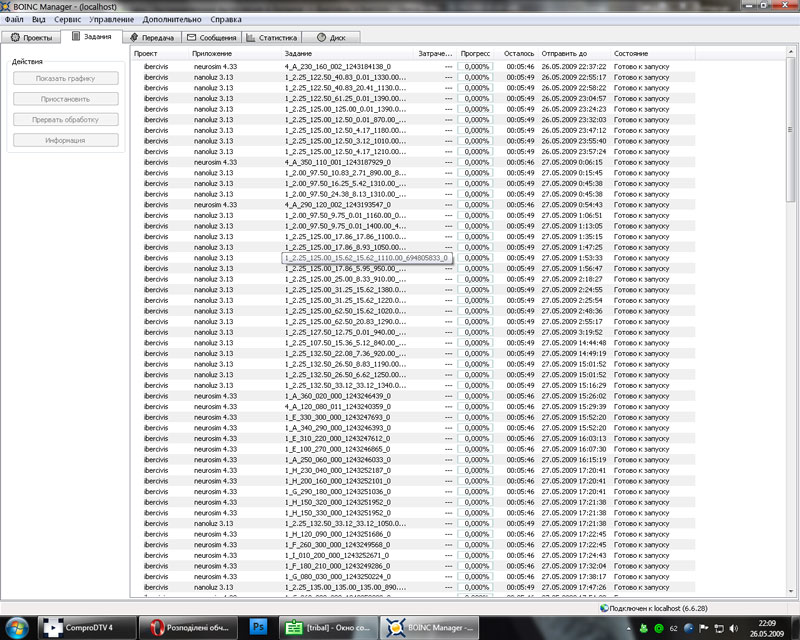800x640 pixels.
Task: Sort by the Отправить до column header
Action: [574, 53]
